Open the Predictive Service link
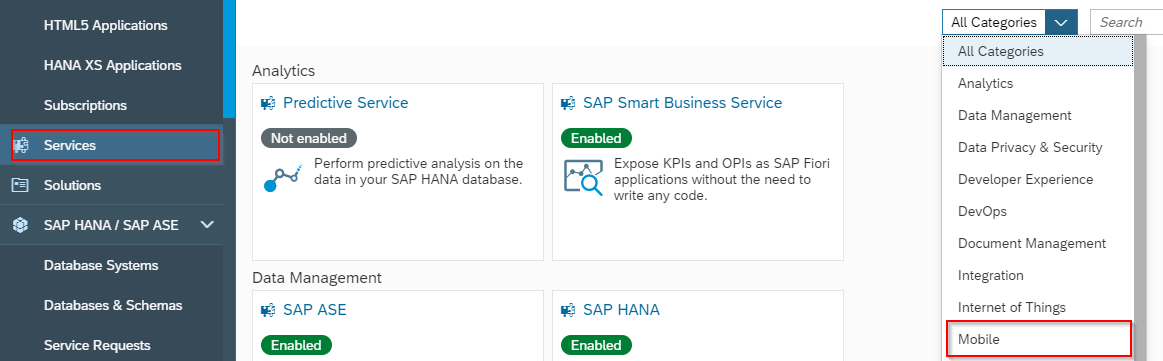 coord(346,103)
